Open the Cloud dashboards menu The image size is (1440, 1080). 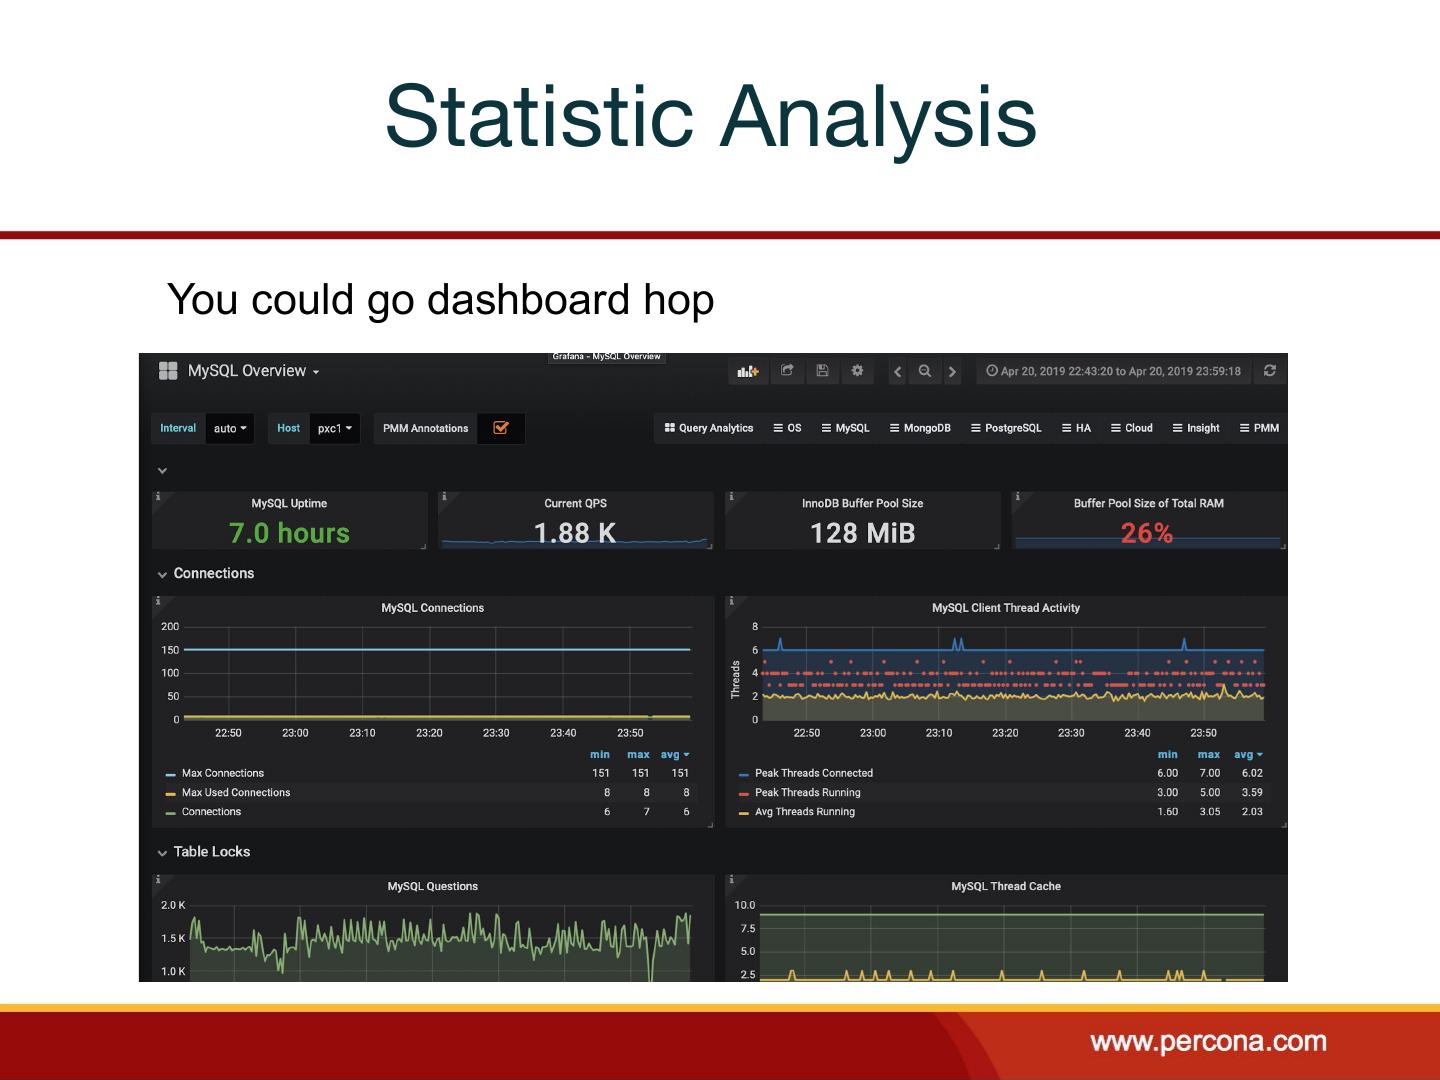(x=1132, y=428)
